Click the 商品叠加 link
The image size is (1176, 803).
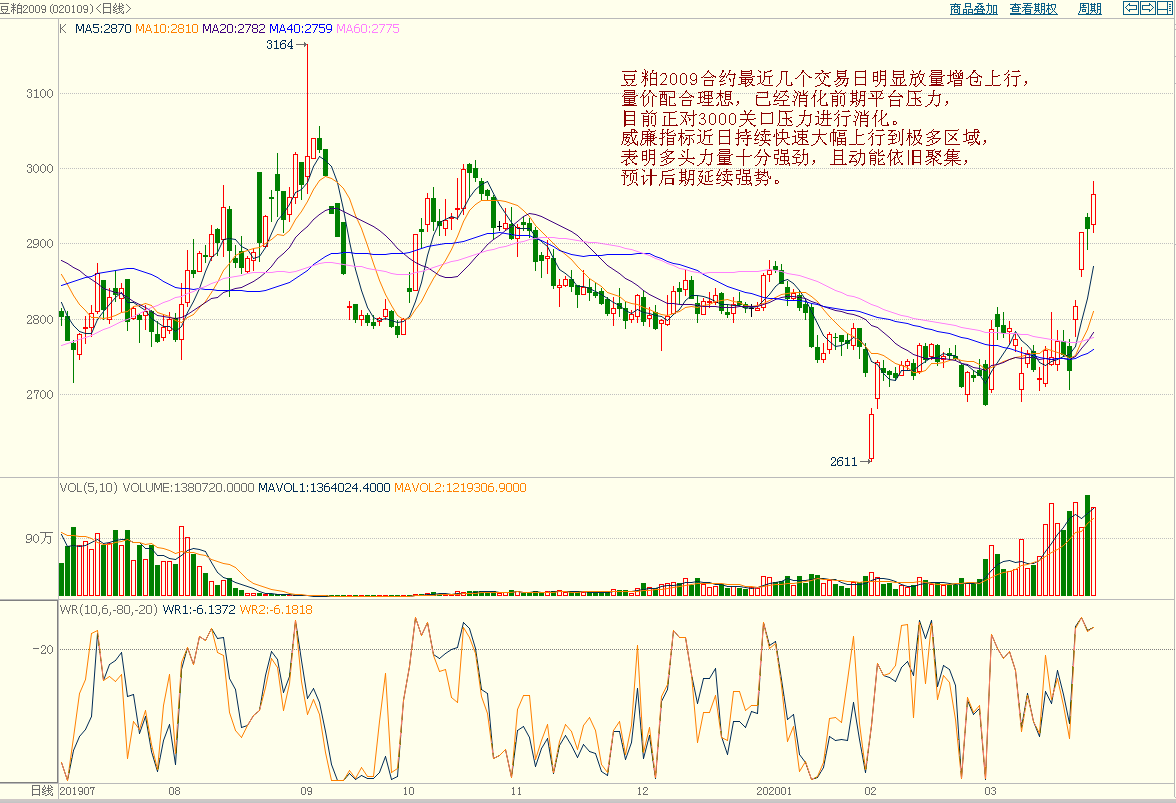[x=973, y=9]
